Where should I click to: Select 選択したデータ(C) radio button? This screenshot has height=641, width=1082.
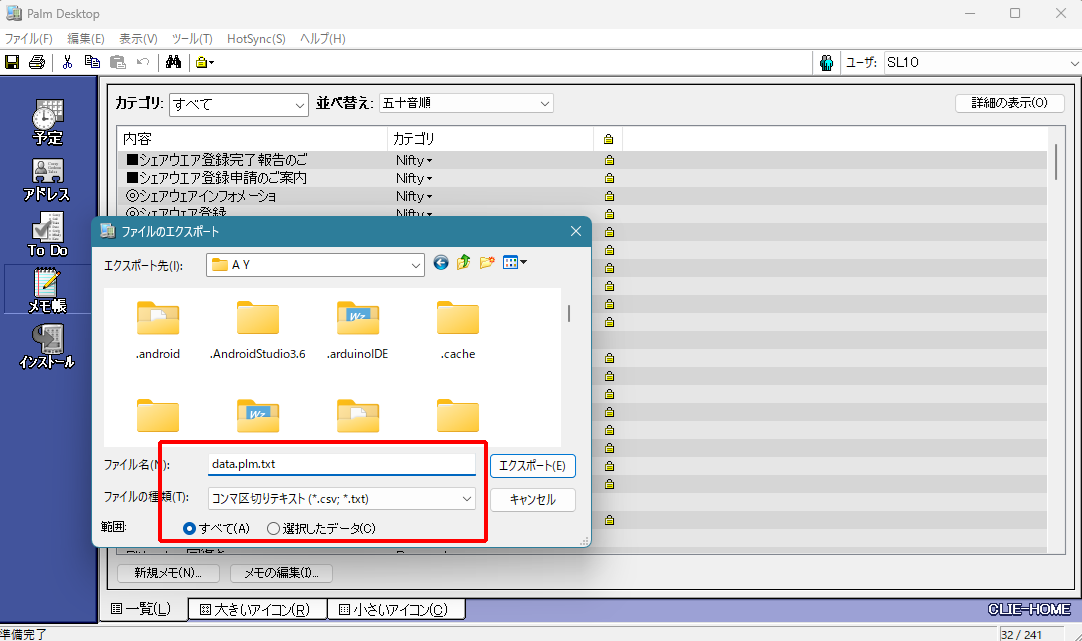click(273, 529)
